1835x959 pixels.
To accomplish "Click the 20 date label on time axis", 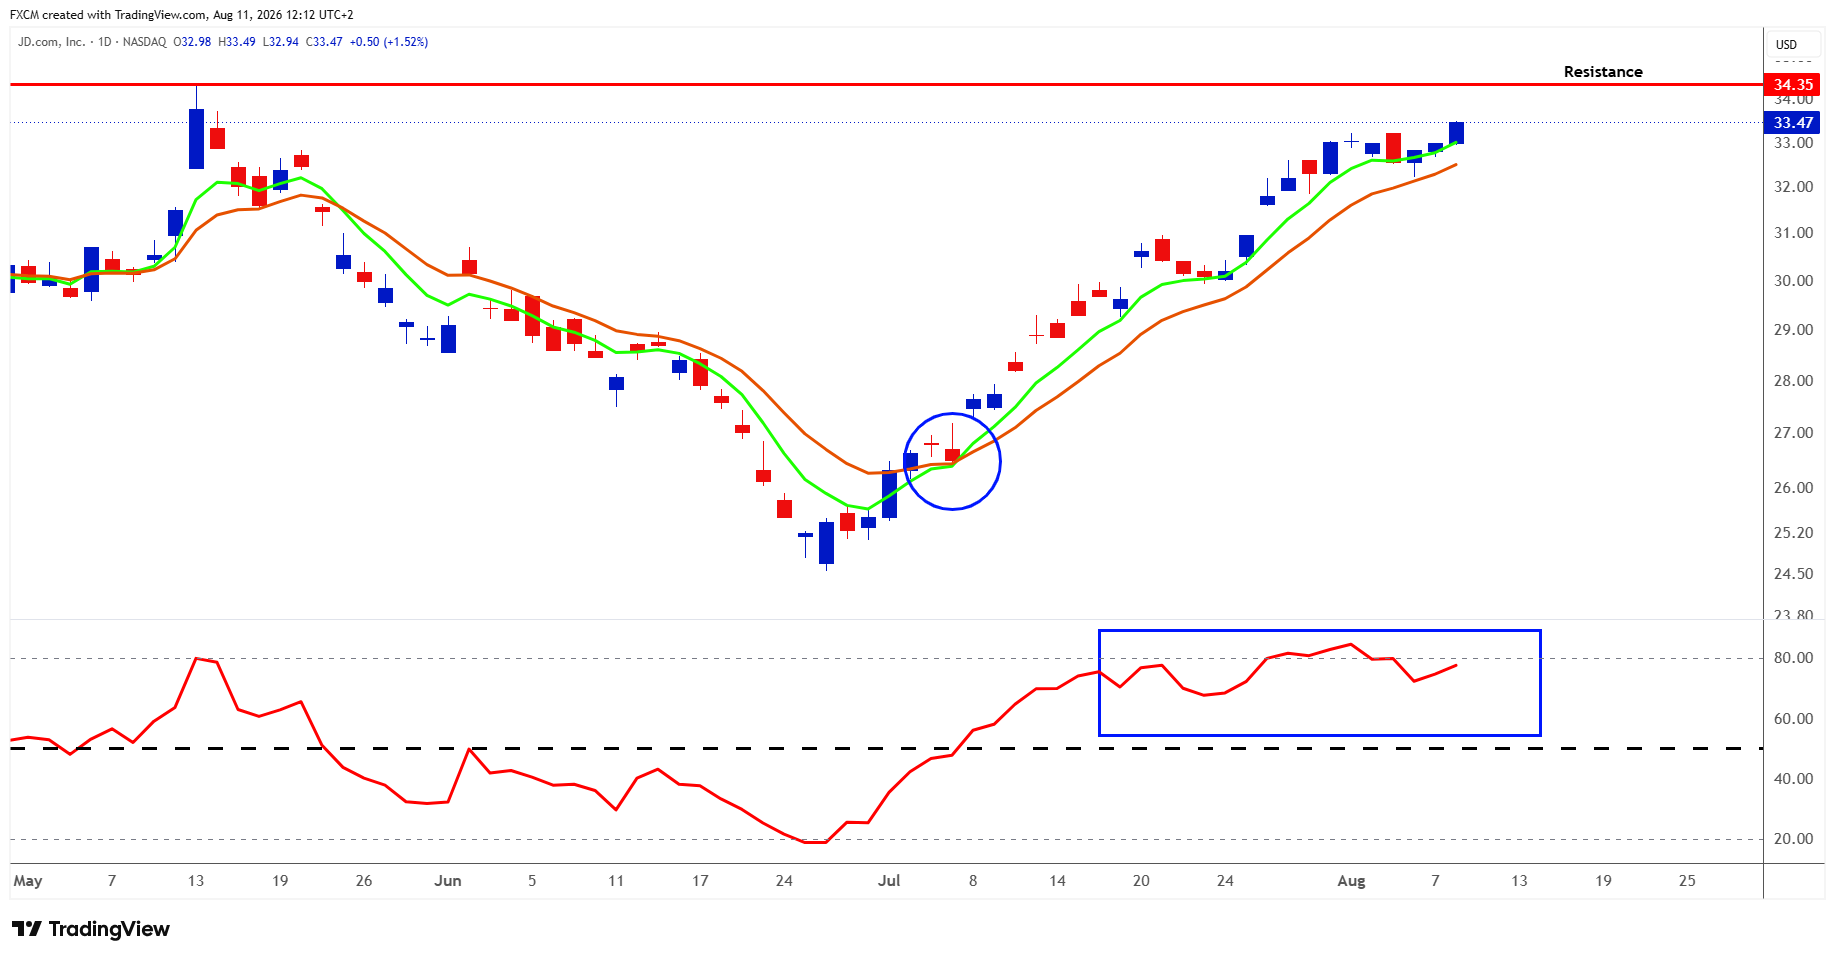I will (x=1141, y=881).
